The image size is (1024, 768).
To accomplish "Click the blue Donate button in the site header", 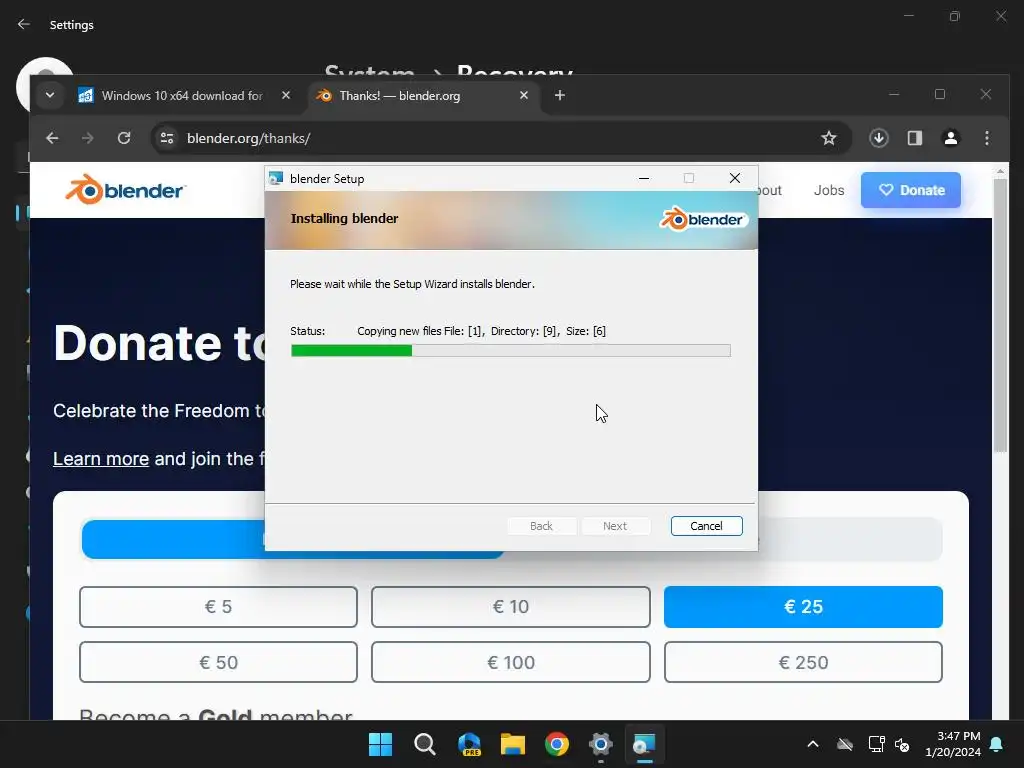I will click(910, 190).
